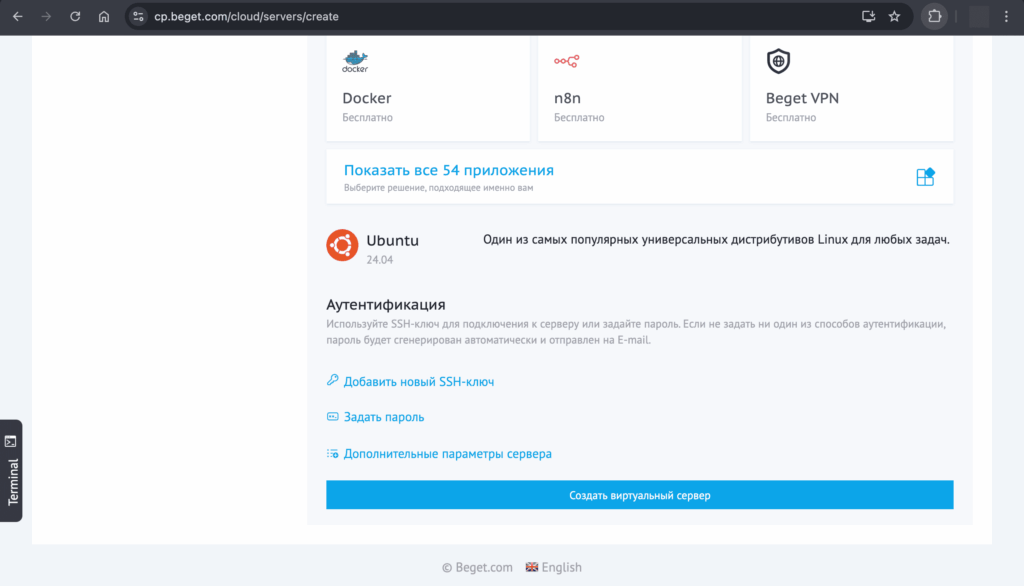Click Добавить новый SSH-ключ link

[419, 381]
